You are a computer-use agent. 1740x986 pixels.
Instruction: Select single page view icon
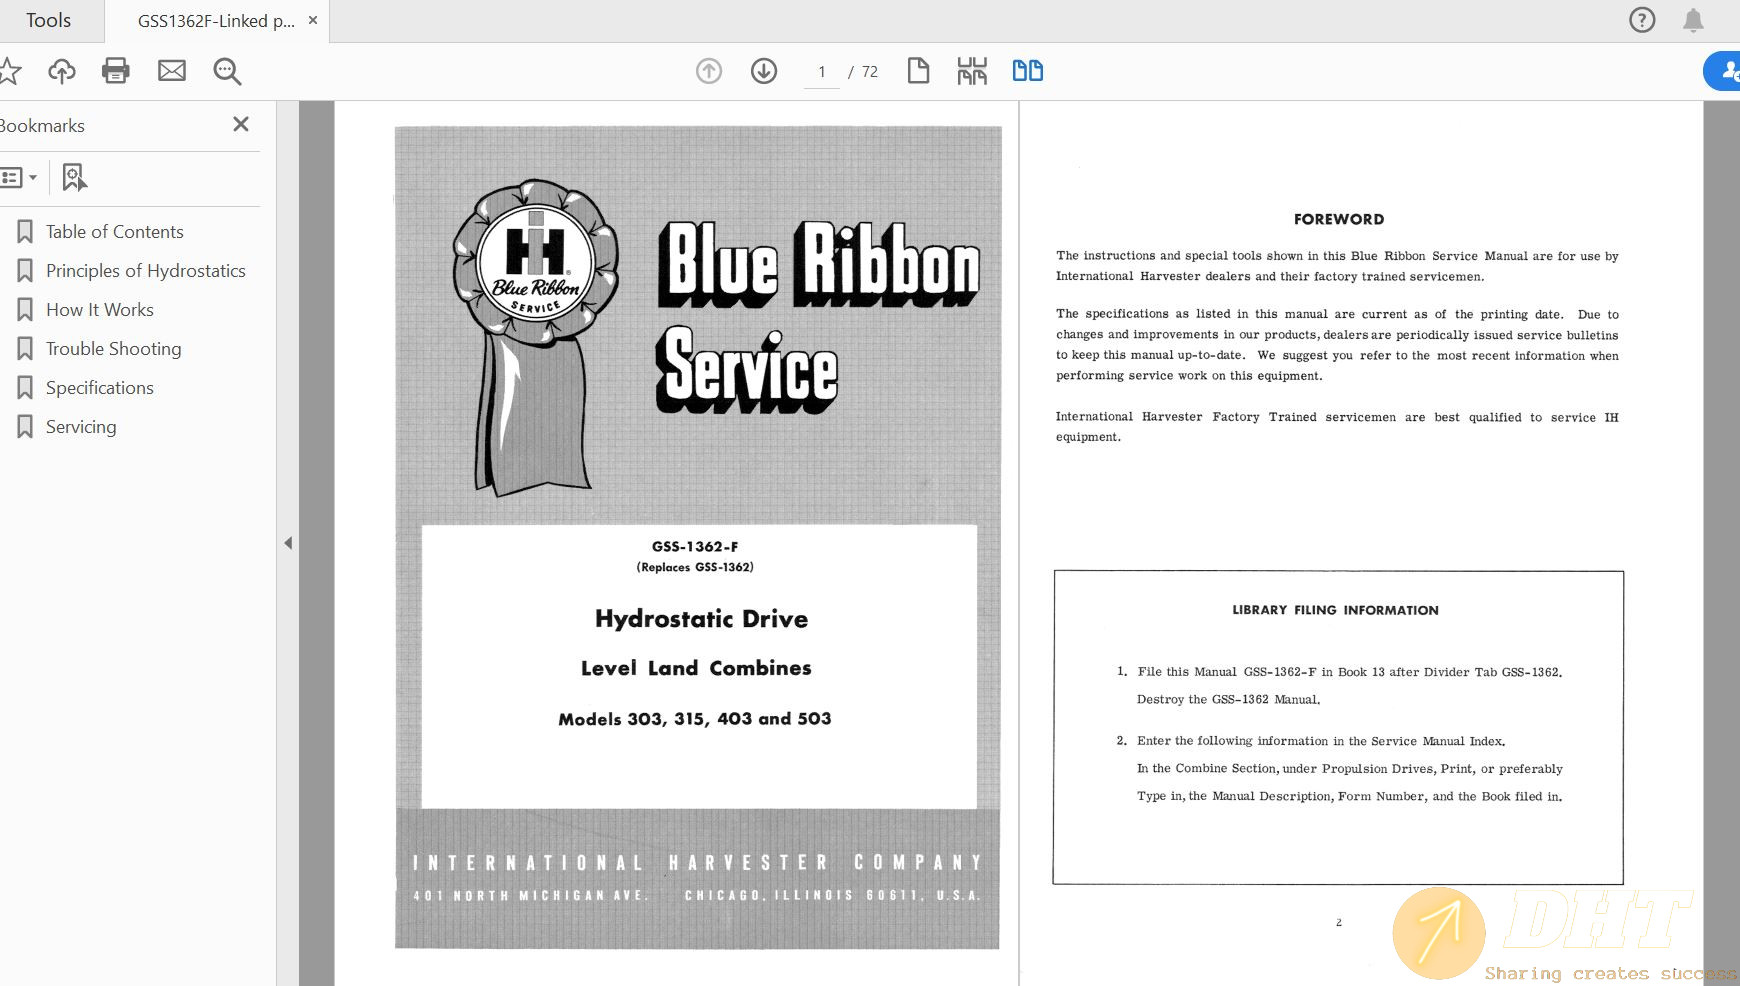click(918, 71)
